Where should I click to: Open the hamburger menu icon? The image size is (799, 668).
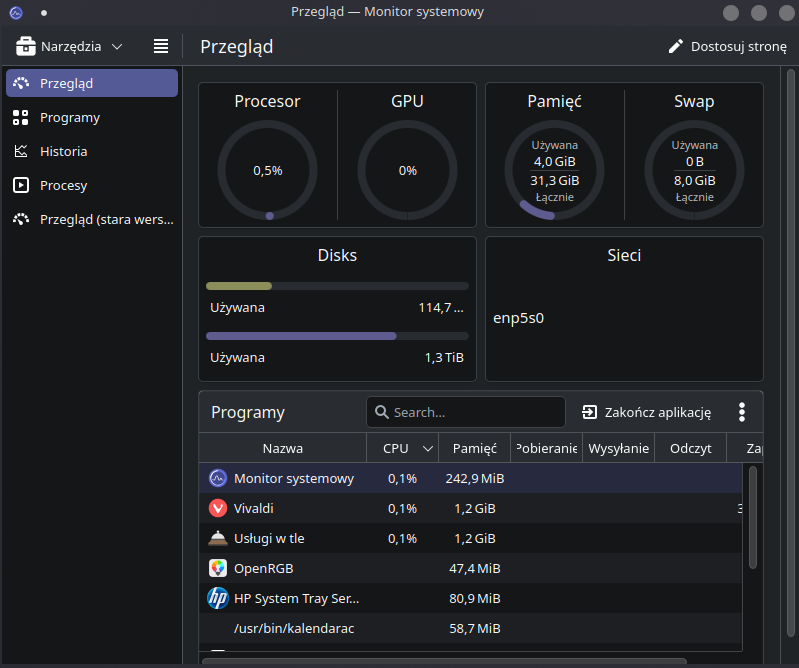[160, 46]
